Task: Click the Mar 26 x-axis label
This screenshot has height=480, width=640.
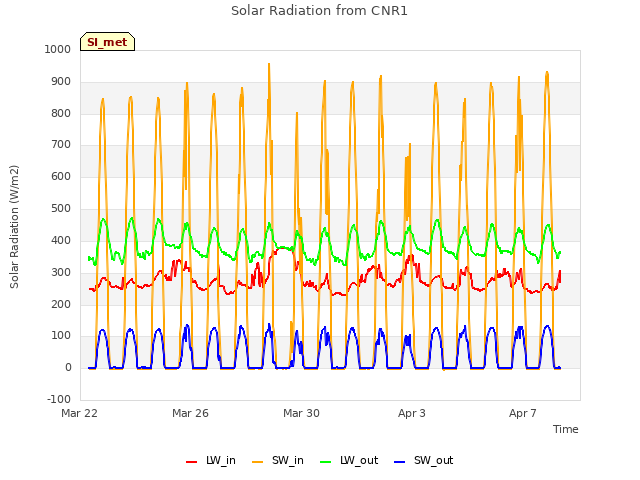Action: click(190, 413)
